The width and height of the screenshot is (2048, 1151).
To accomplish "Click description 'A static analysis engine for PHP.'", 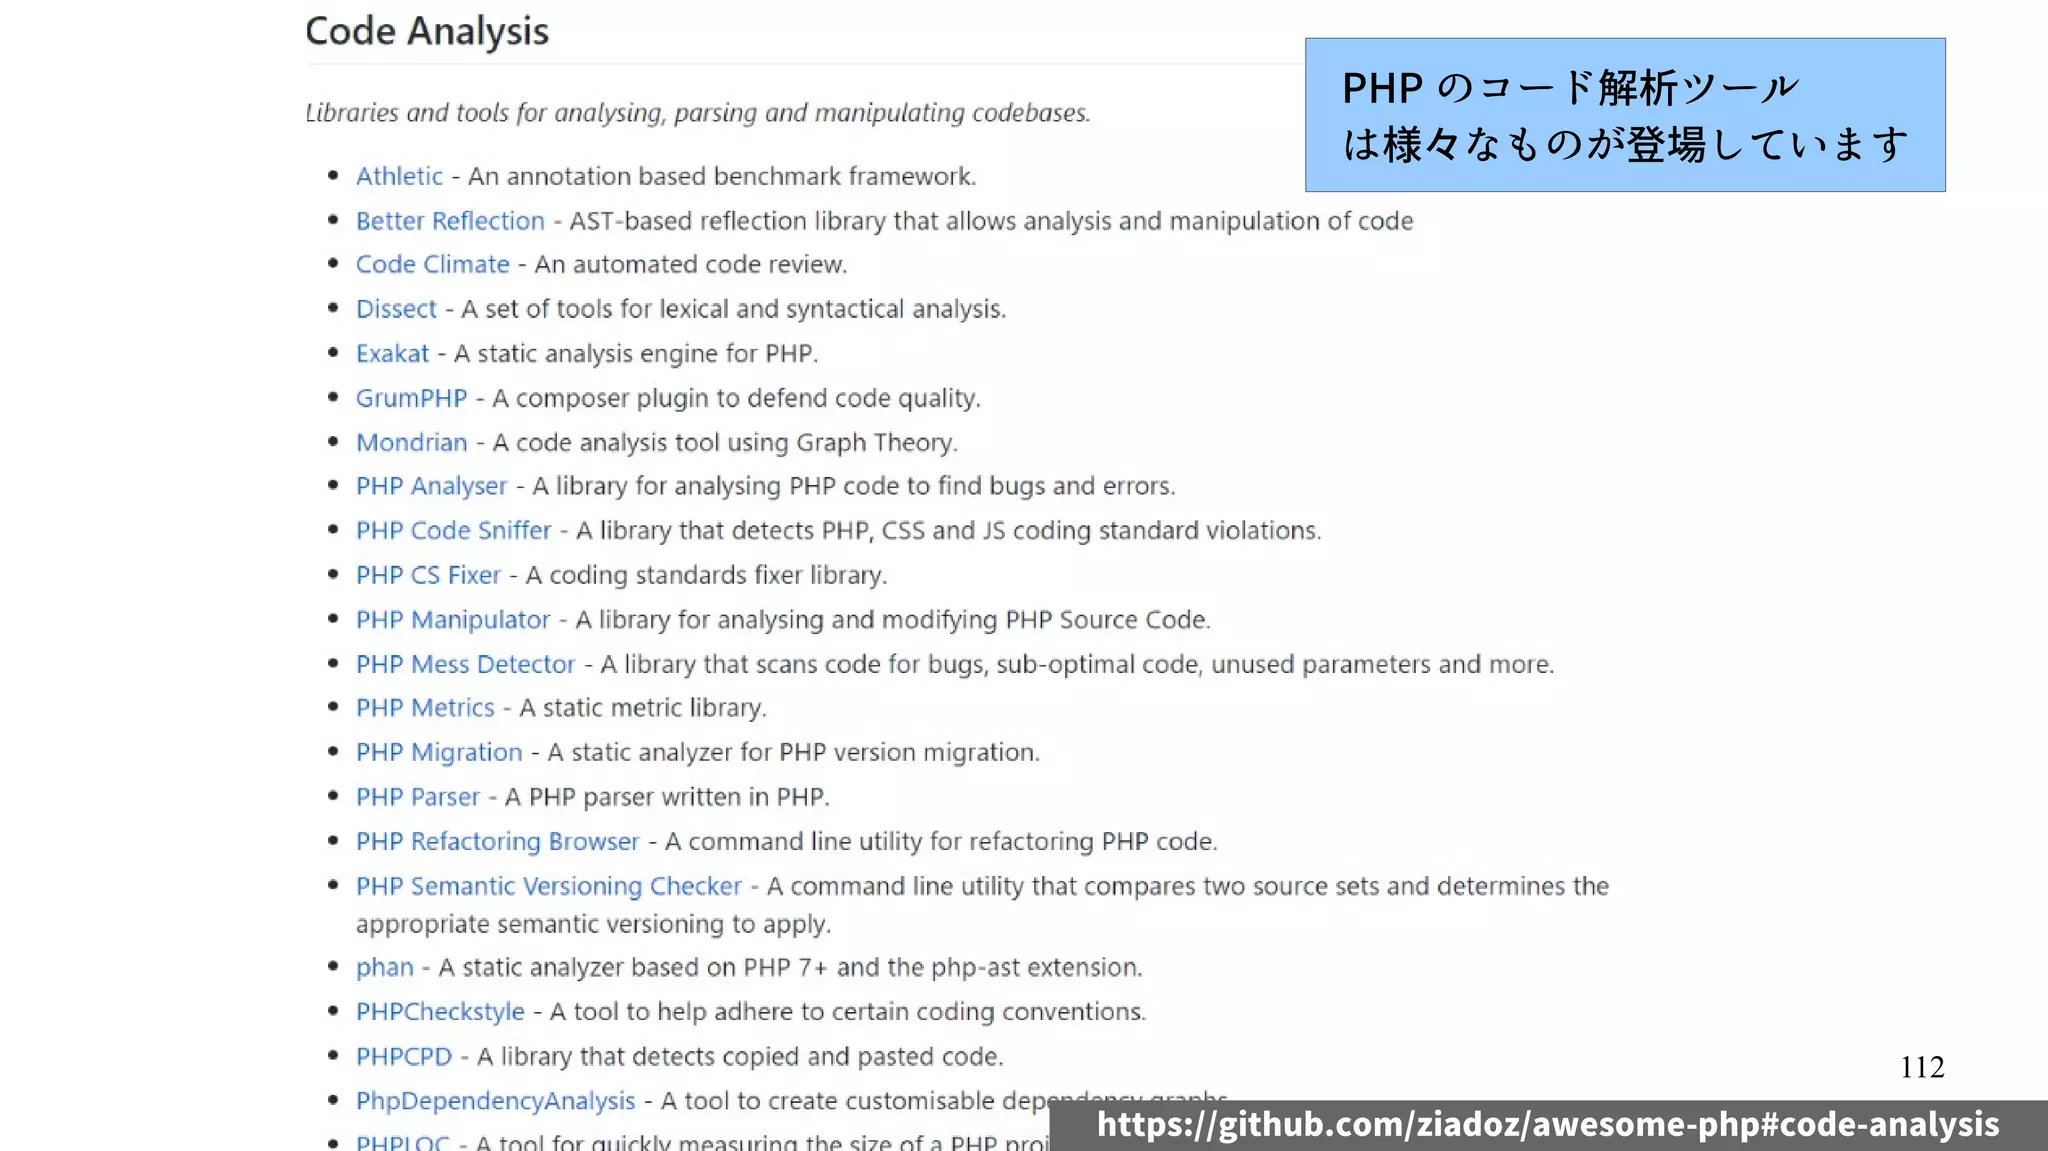I will tap(636, 353).
